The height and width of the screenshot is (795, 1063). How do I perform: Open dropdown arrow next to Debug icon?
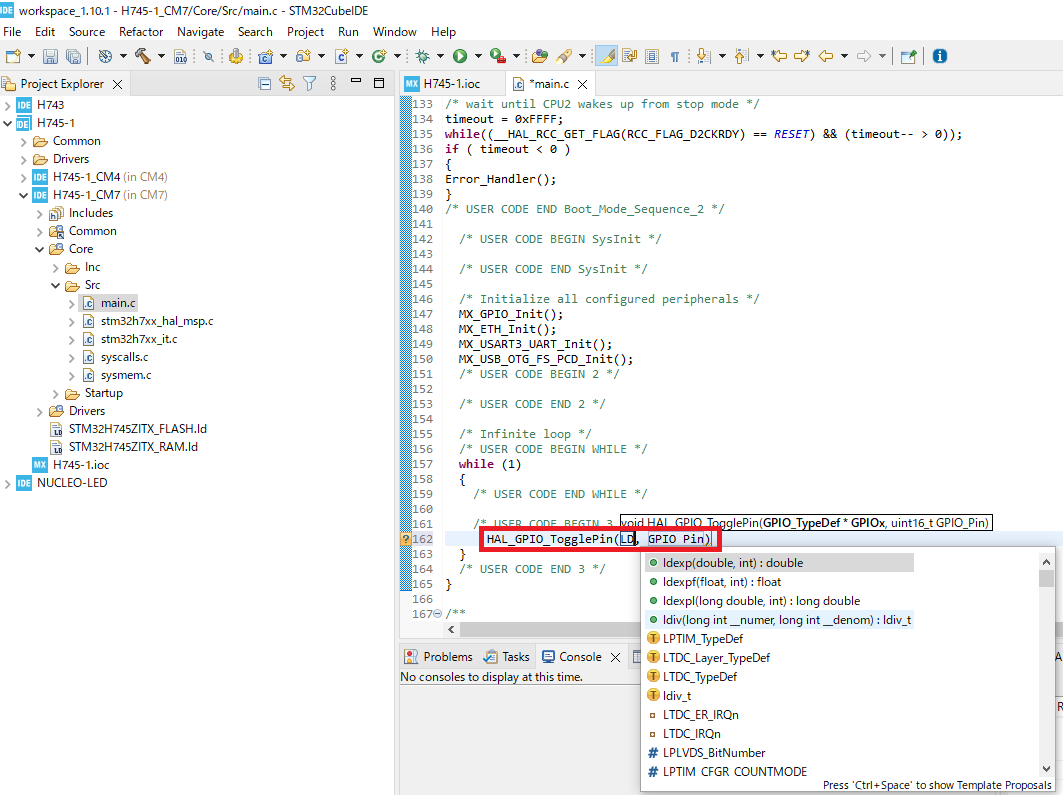pos(440,56)
